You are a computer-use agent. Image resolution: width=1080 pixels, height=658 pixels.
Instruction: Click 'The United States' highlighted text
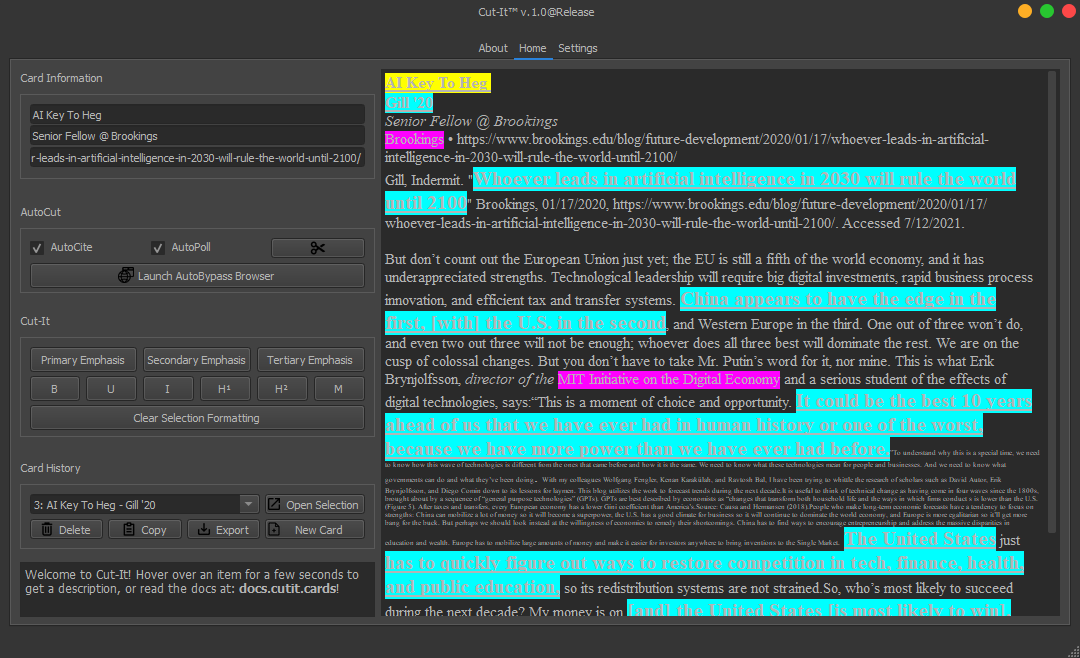pos(920,539)
